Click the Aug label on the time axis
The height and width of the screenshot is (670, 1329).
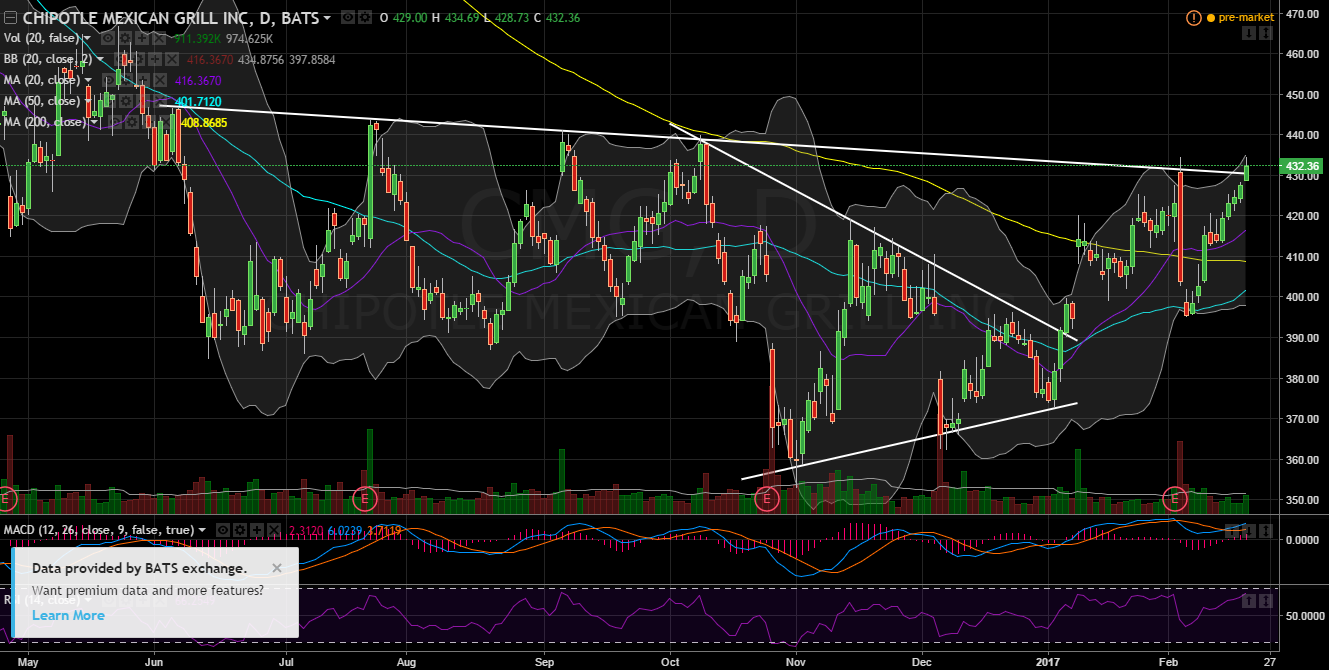click(x=406, y=661)
